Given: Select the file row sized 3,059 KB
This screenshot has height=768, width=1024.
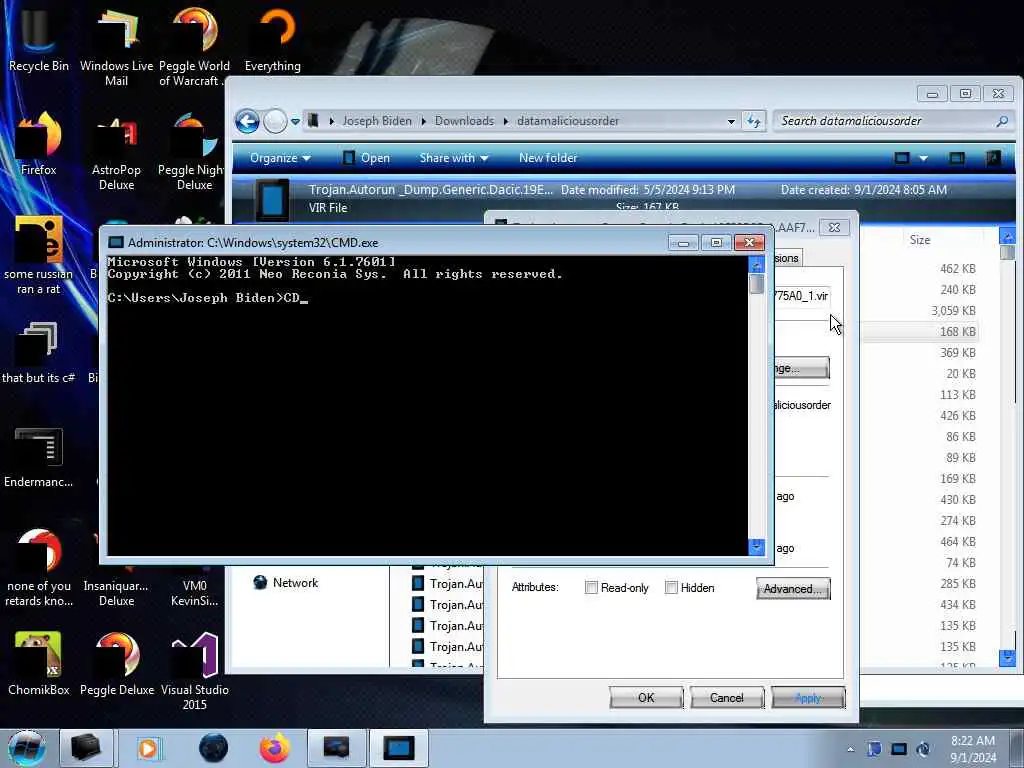Looking at the screenshot, I should point(920,311).
